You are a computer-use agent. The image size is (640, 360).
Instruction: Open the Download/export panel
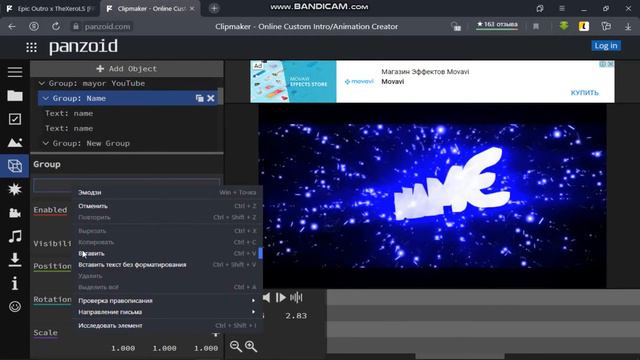15,260
